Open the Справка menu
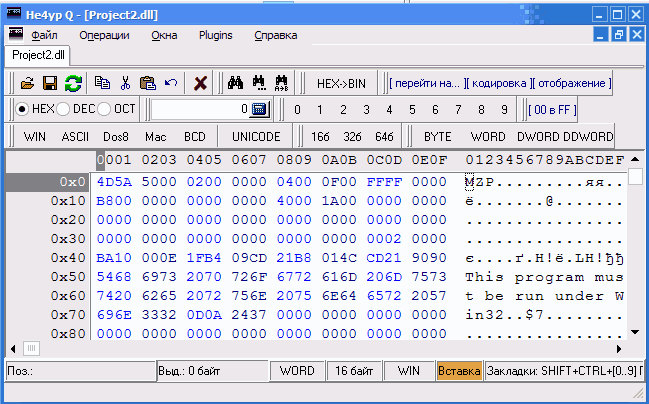649x404 pixels. click(276, 35)
